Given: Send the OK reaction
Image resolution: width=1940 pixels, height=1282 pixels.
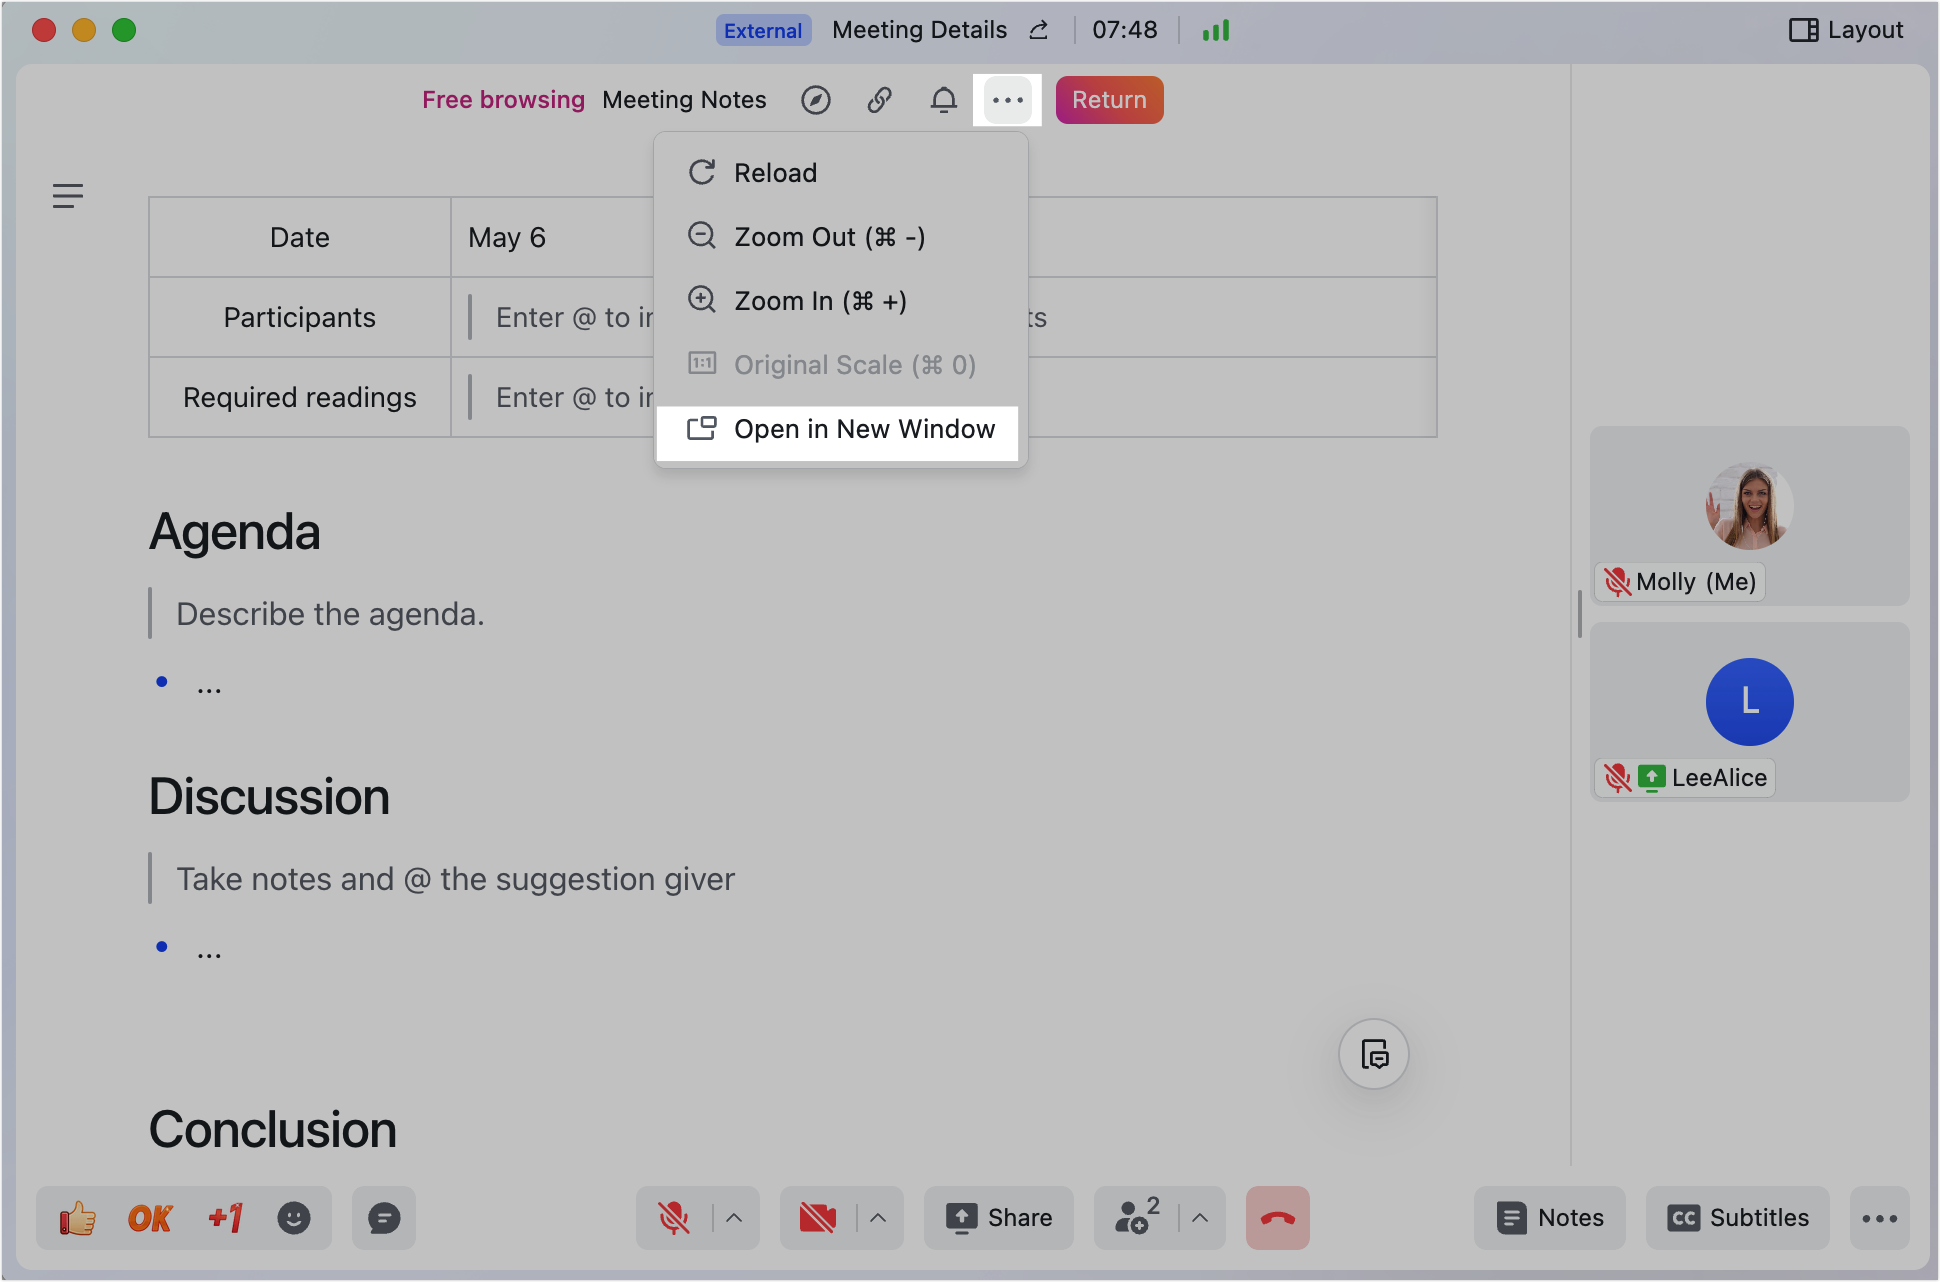Looking at the screenshot, I should coord(150,1218).
